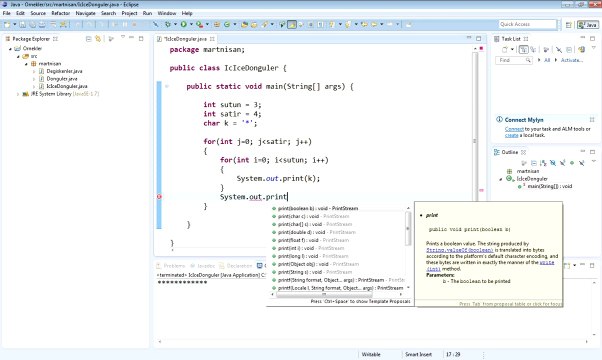Click the Search flashlight toolbar icon
Viewport: 602px width, 360px height.
point(265,24)
